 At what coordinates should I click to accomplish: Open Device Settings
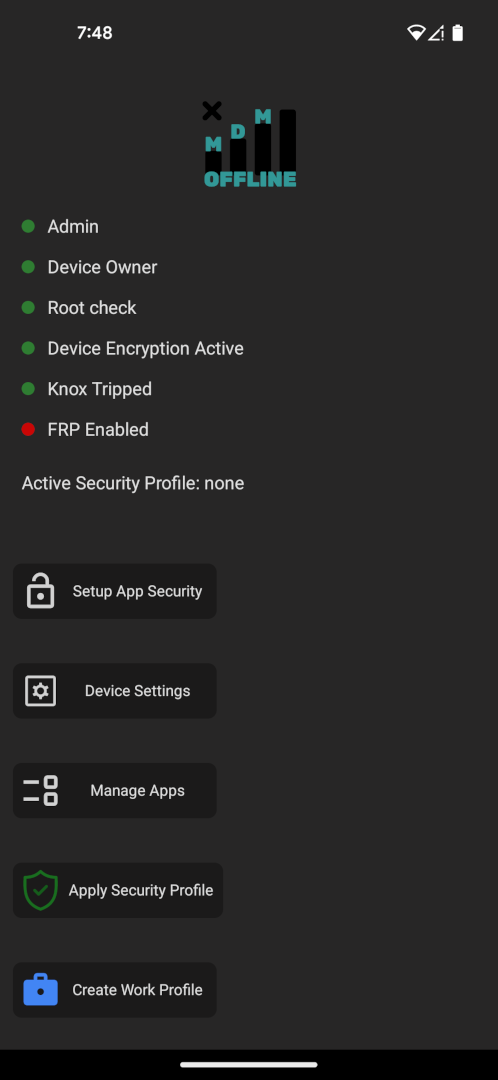click(115, 691)
